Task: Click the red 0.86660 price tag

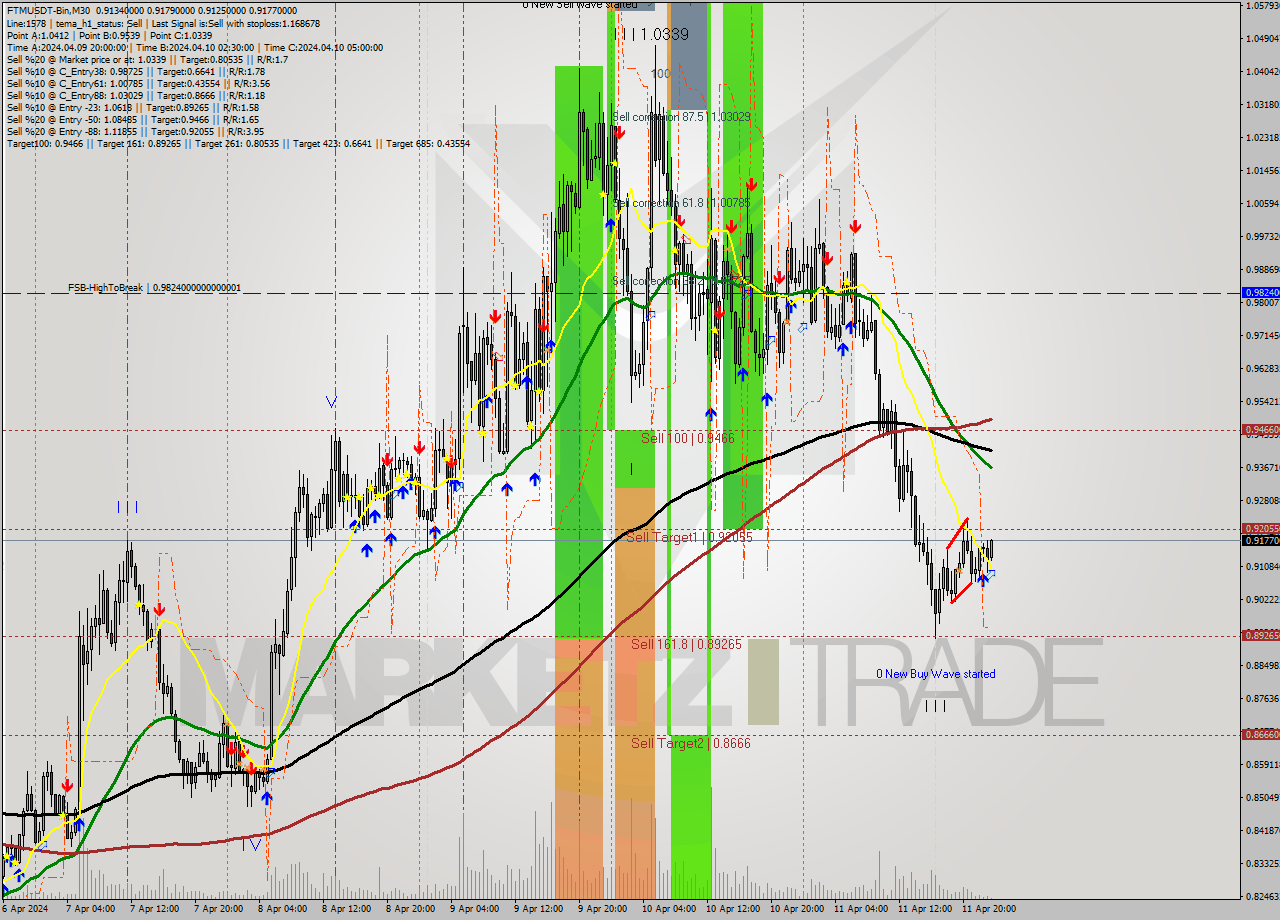Action: 1261,734
